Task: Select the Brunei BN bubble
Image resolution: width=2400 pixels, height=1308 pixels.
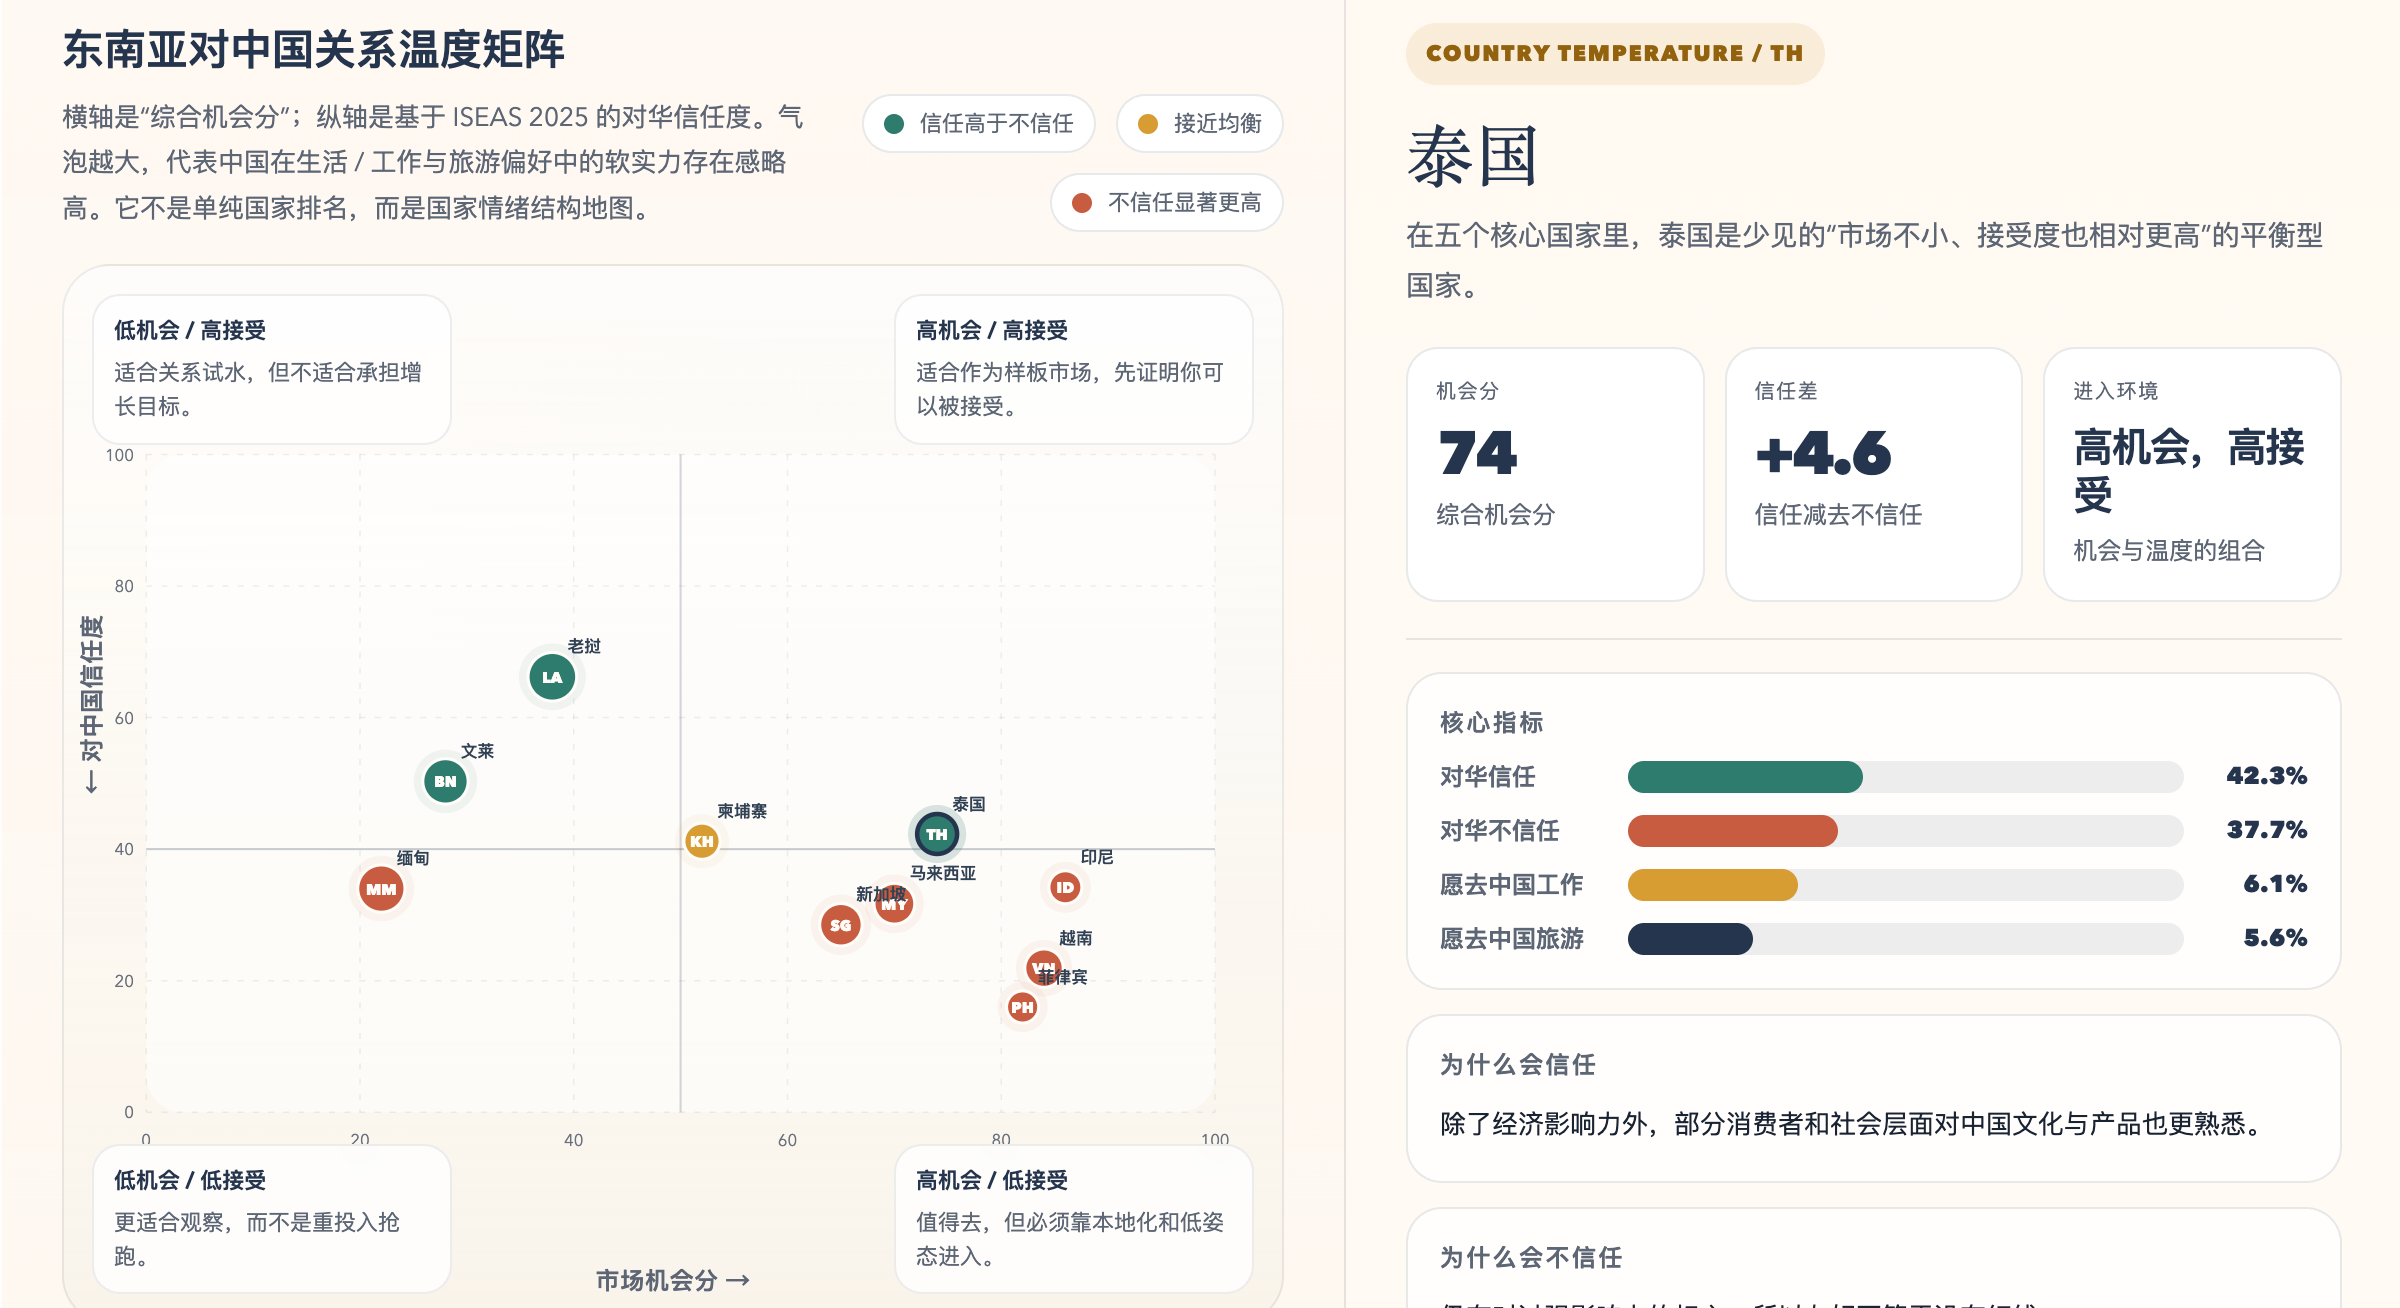Action: tap(445, 781)
